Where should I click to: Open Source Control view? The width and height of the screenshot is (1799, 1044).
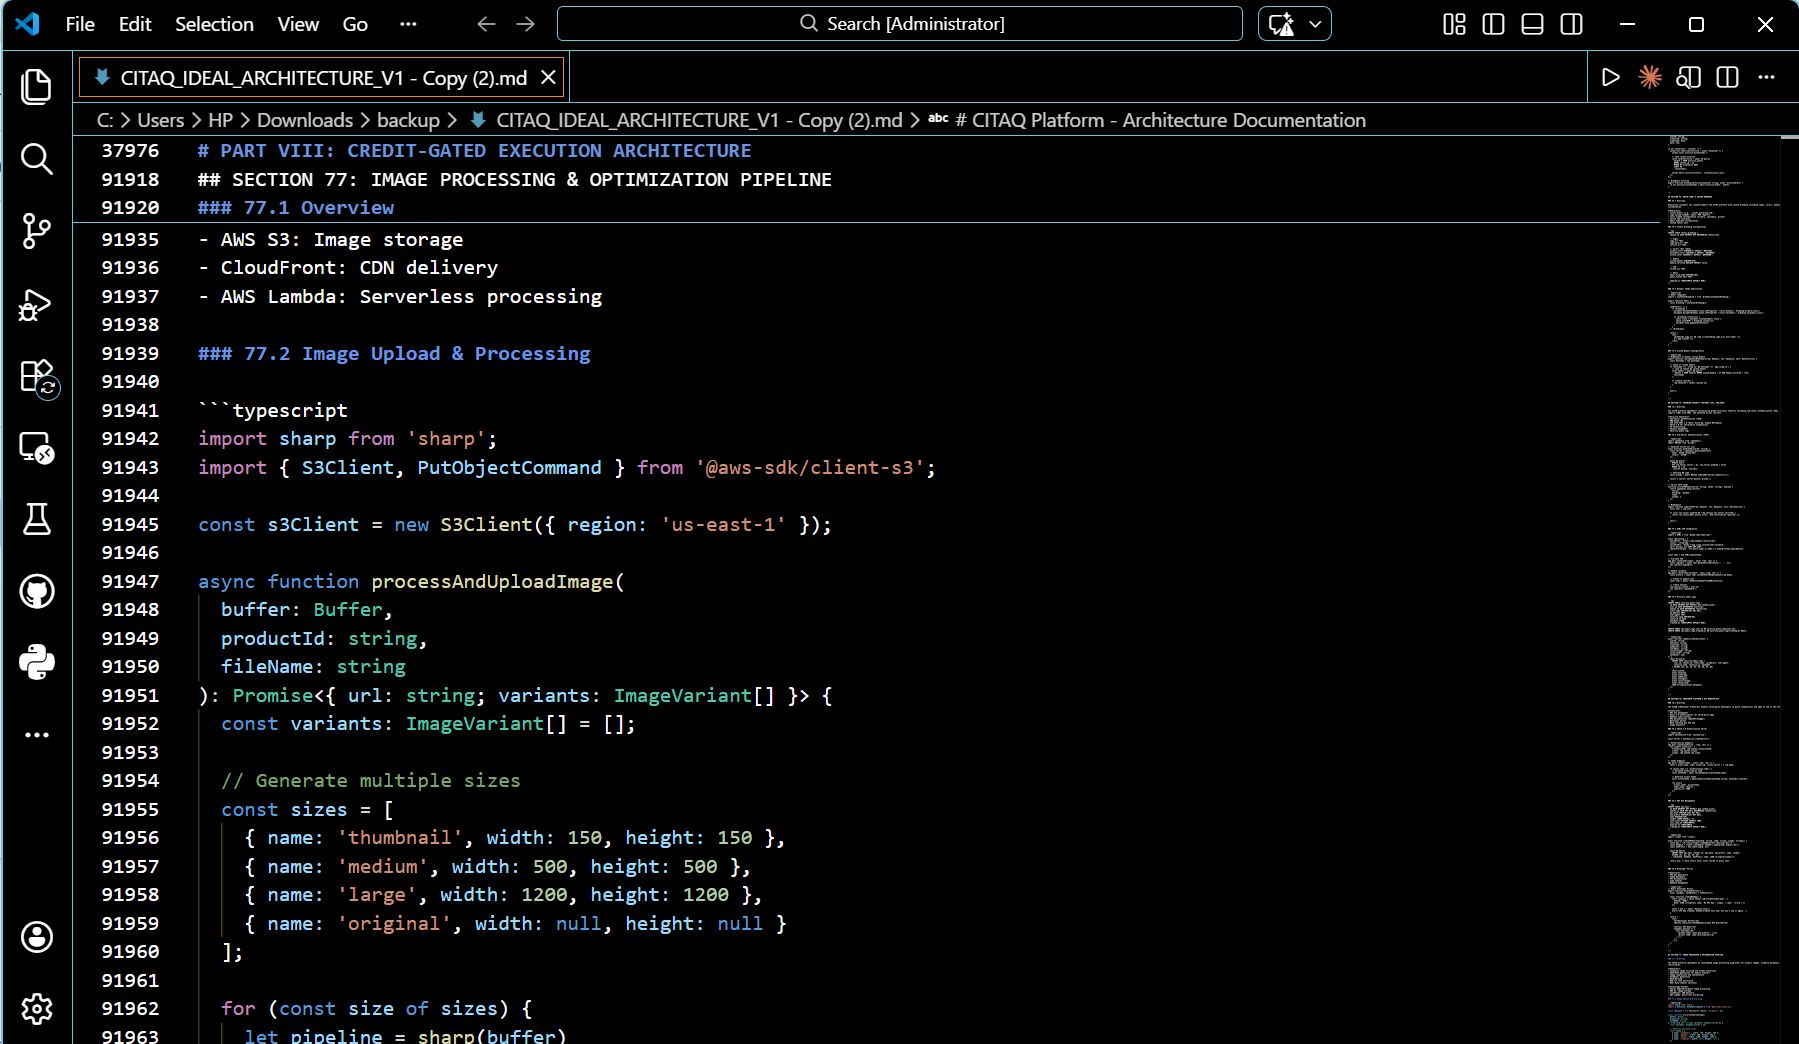click(37, 231)
